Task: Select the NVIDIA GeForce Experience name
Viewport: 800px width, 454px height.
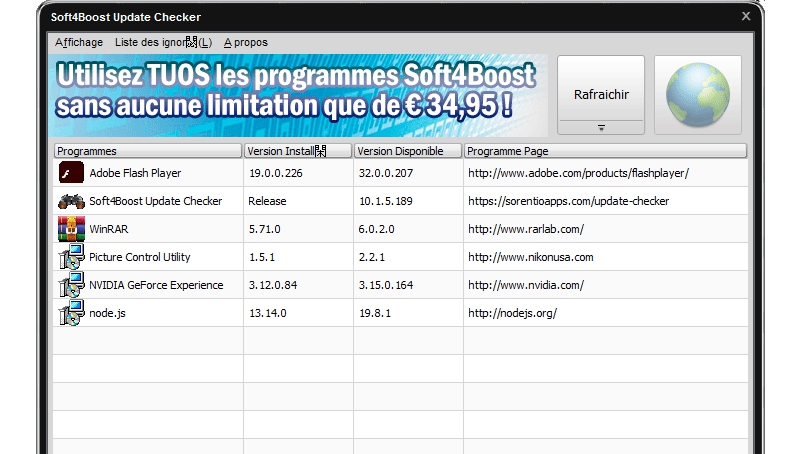Action: tap(156, 285)
